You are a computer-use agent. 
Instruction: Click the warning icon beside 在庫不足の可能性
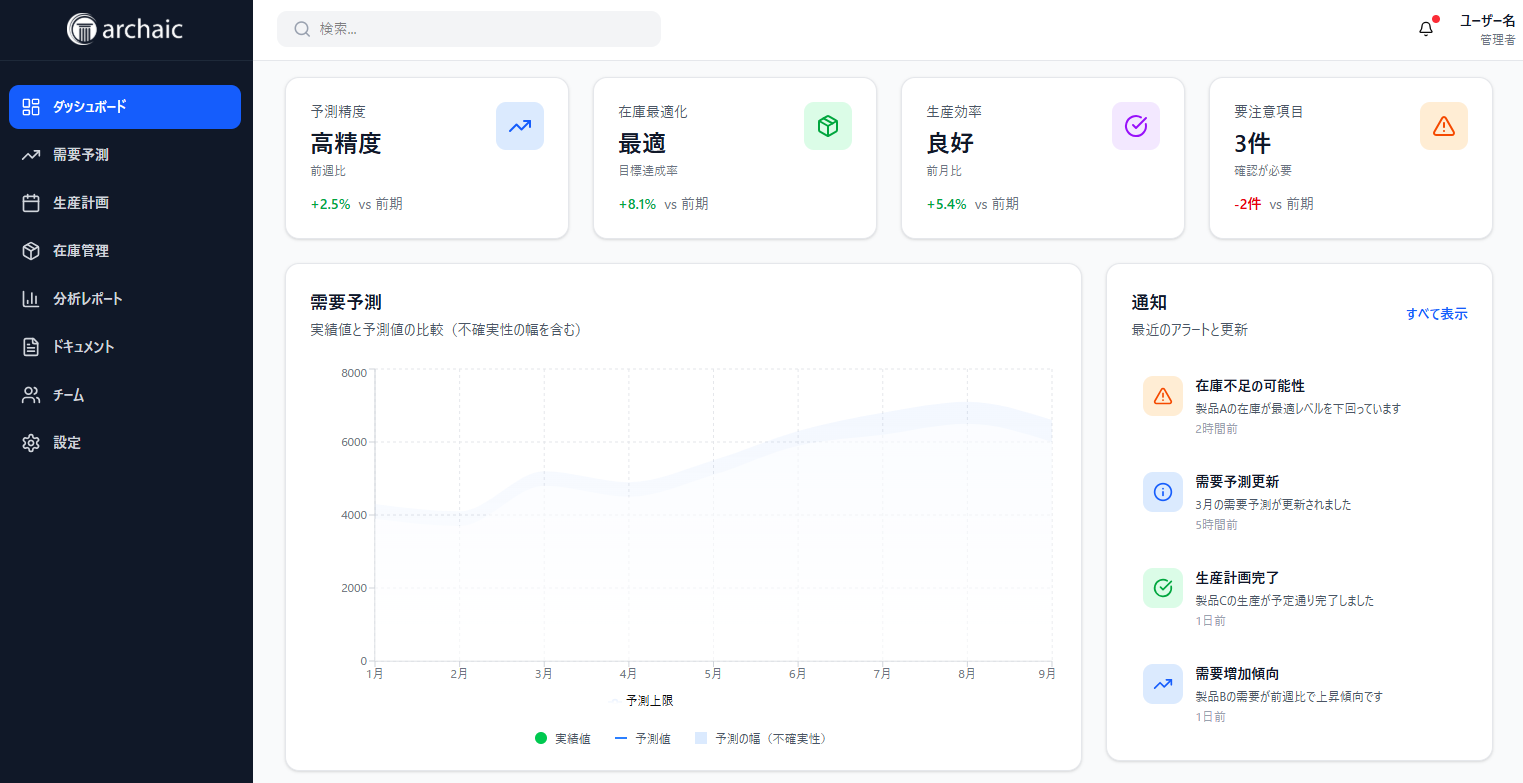point(1162,396)
